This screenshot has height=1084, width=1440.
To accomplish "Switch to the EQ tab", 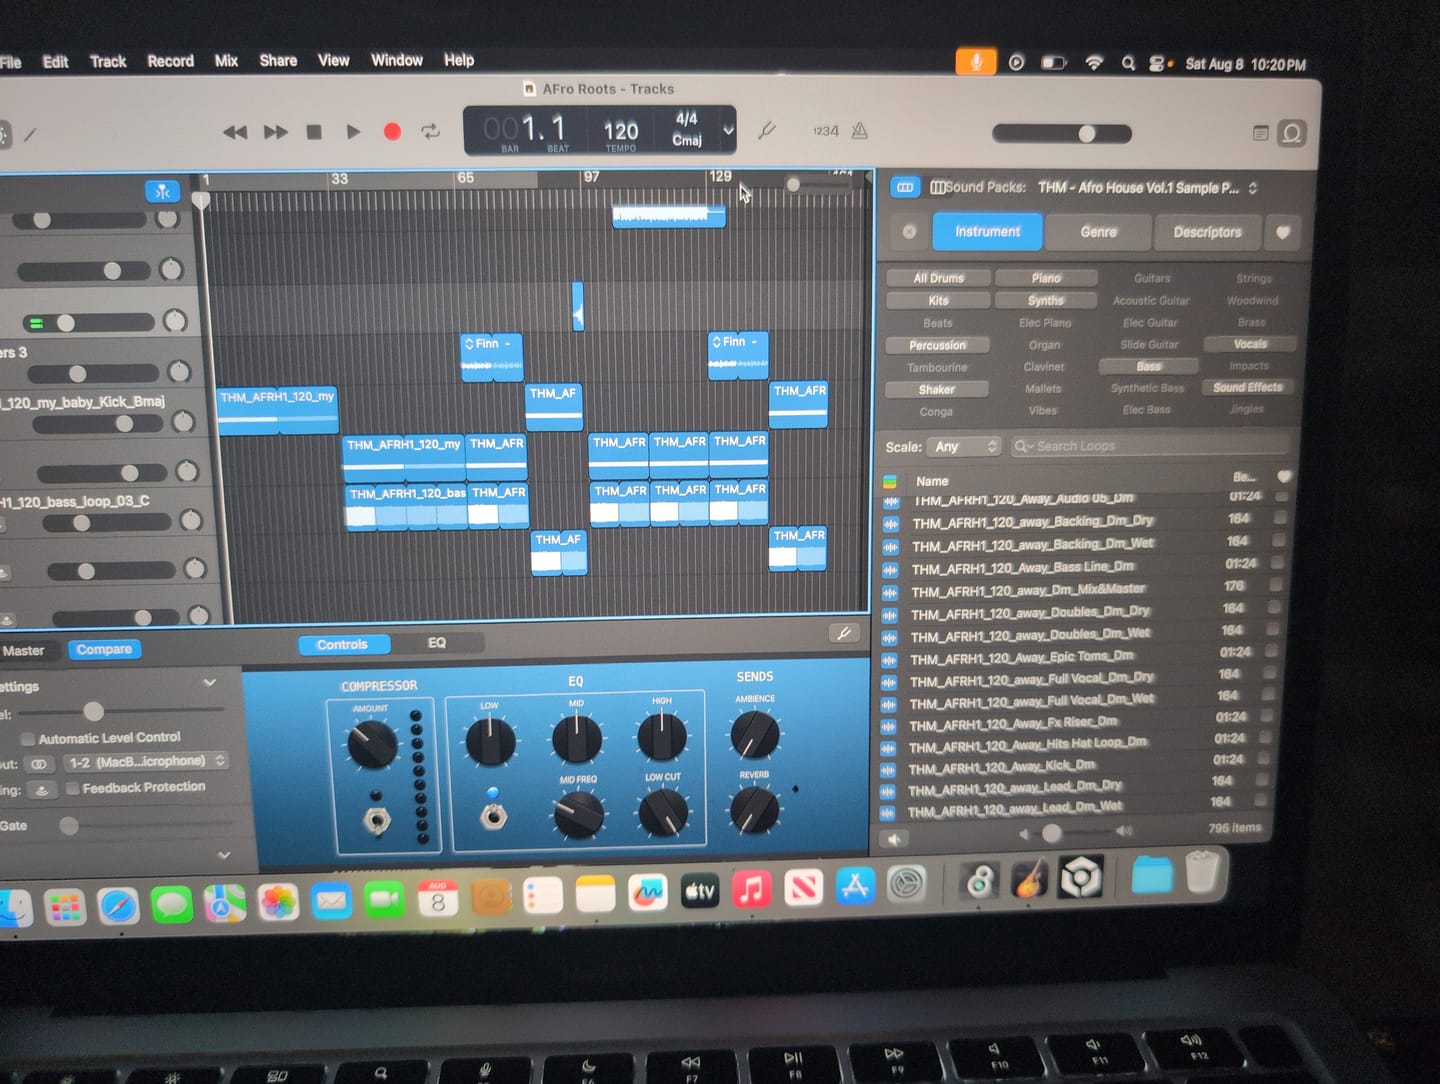I will click(x=437, y=643).
